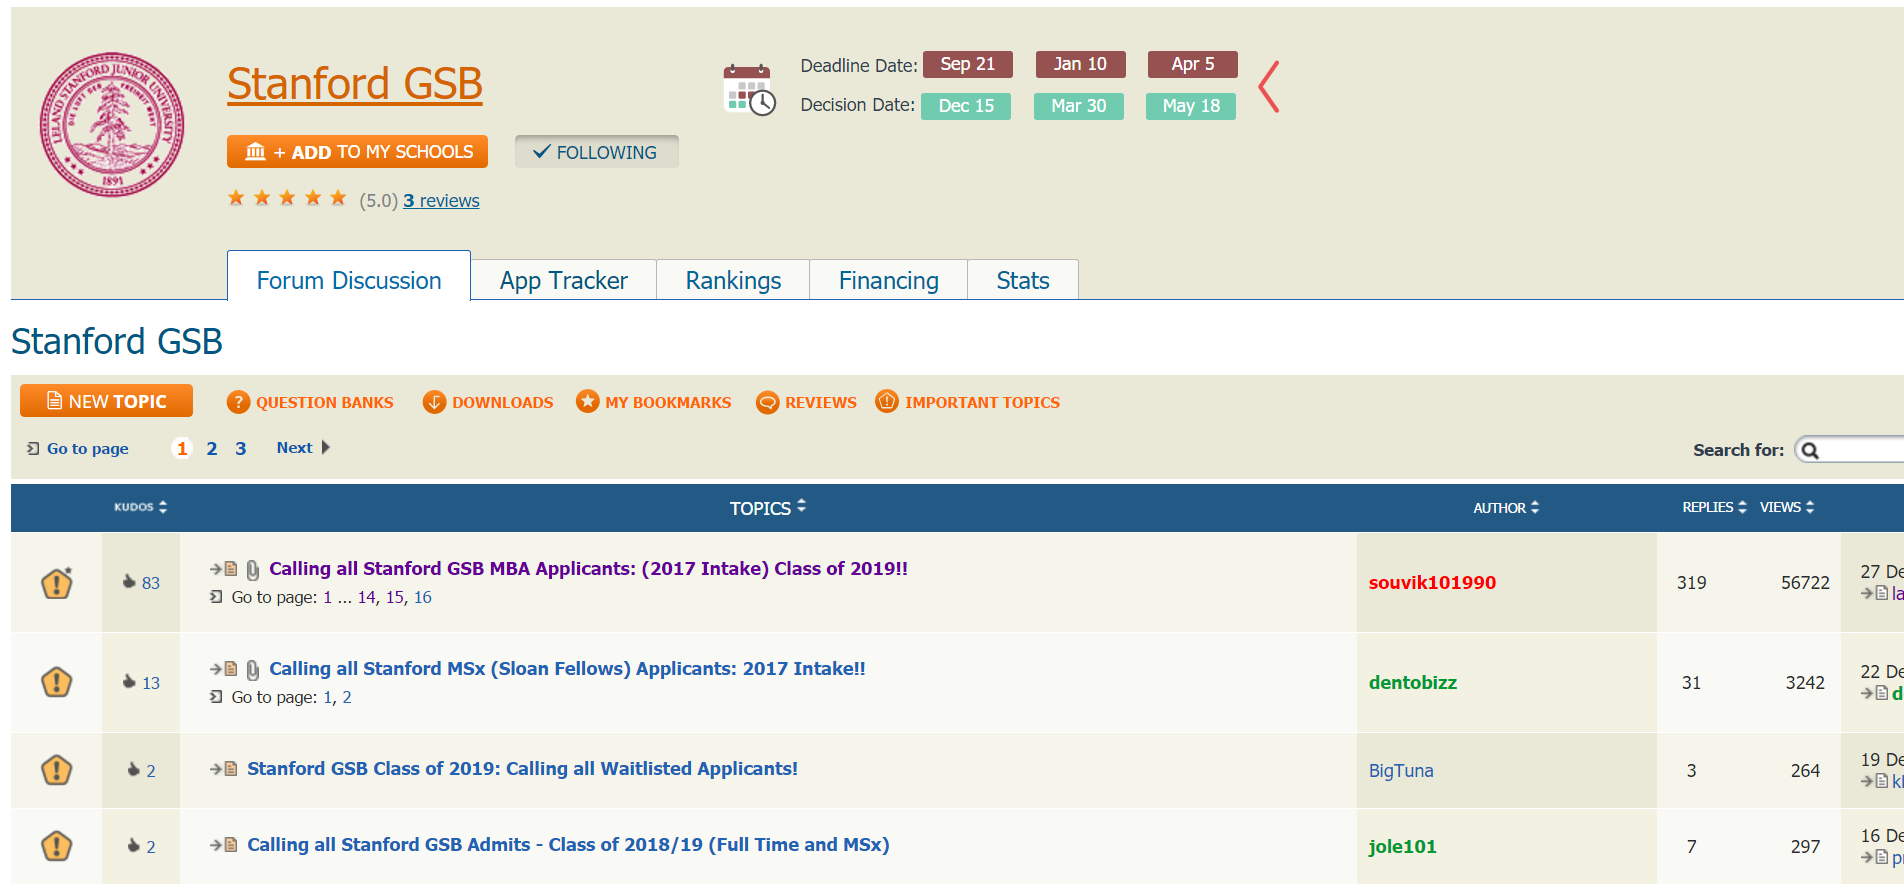Click the Important Topics exclamation icon
The image size is (1904, 885).
(x=887, y=401)
